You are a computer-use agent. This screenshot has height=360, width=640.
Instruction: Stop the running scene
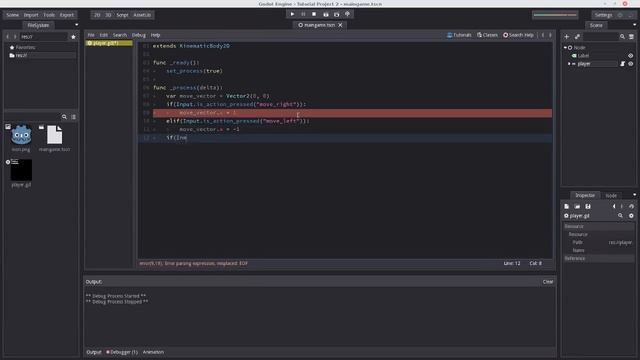tap(314, 14)
